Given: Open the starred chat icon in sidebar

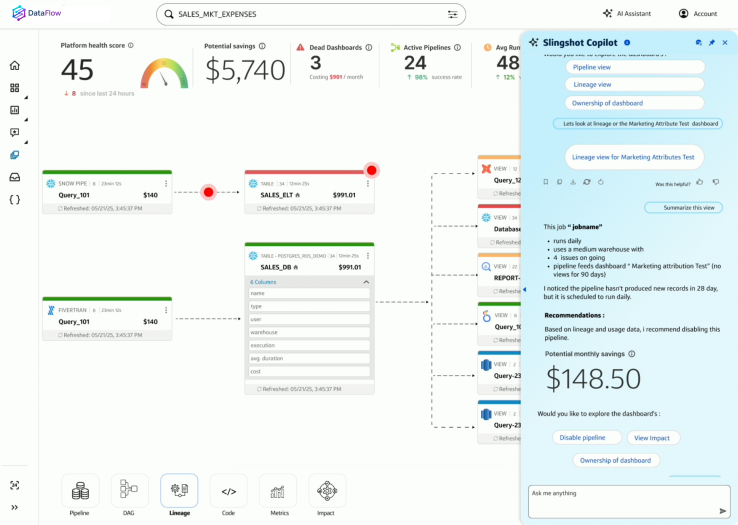Looking at the screenshot, I should coord(15,132).
